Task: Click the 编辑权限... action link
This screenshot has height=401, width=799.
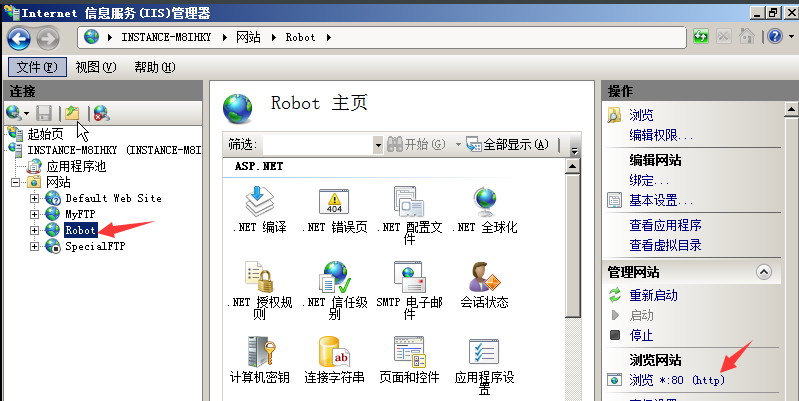Action: 661,135
